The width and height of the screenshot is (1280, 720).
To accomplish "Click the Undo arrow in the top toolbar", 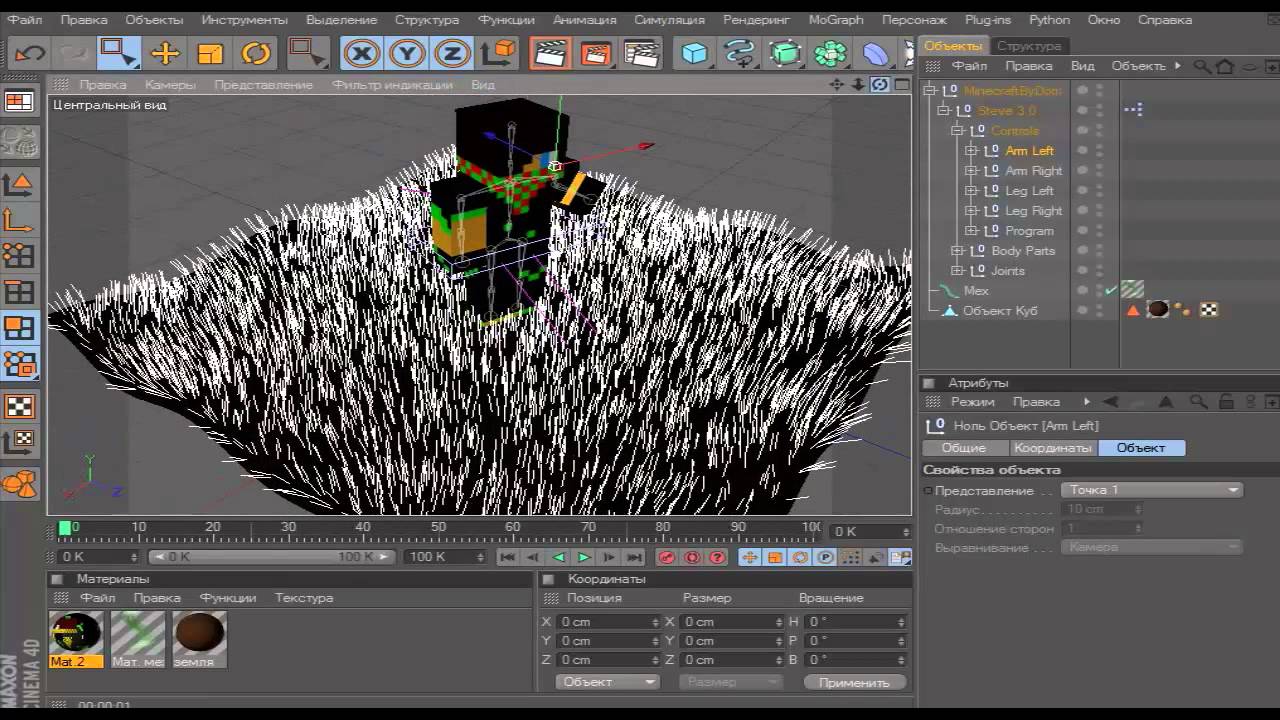I will (30, 54).
